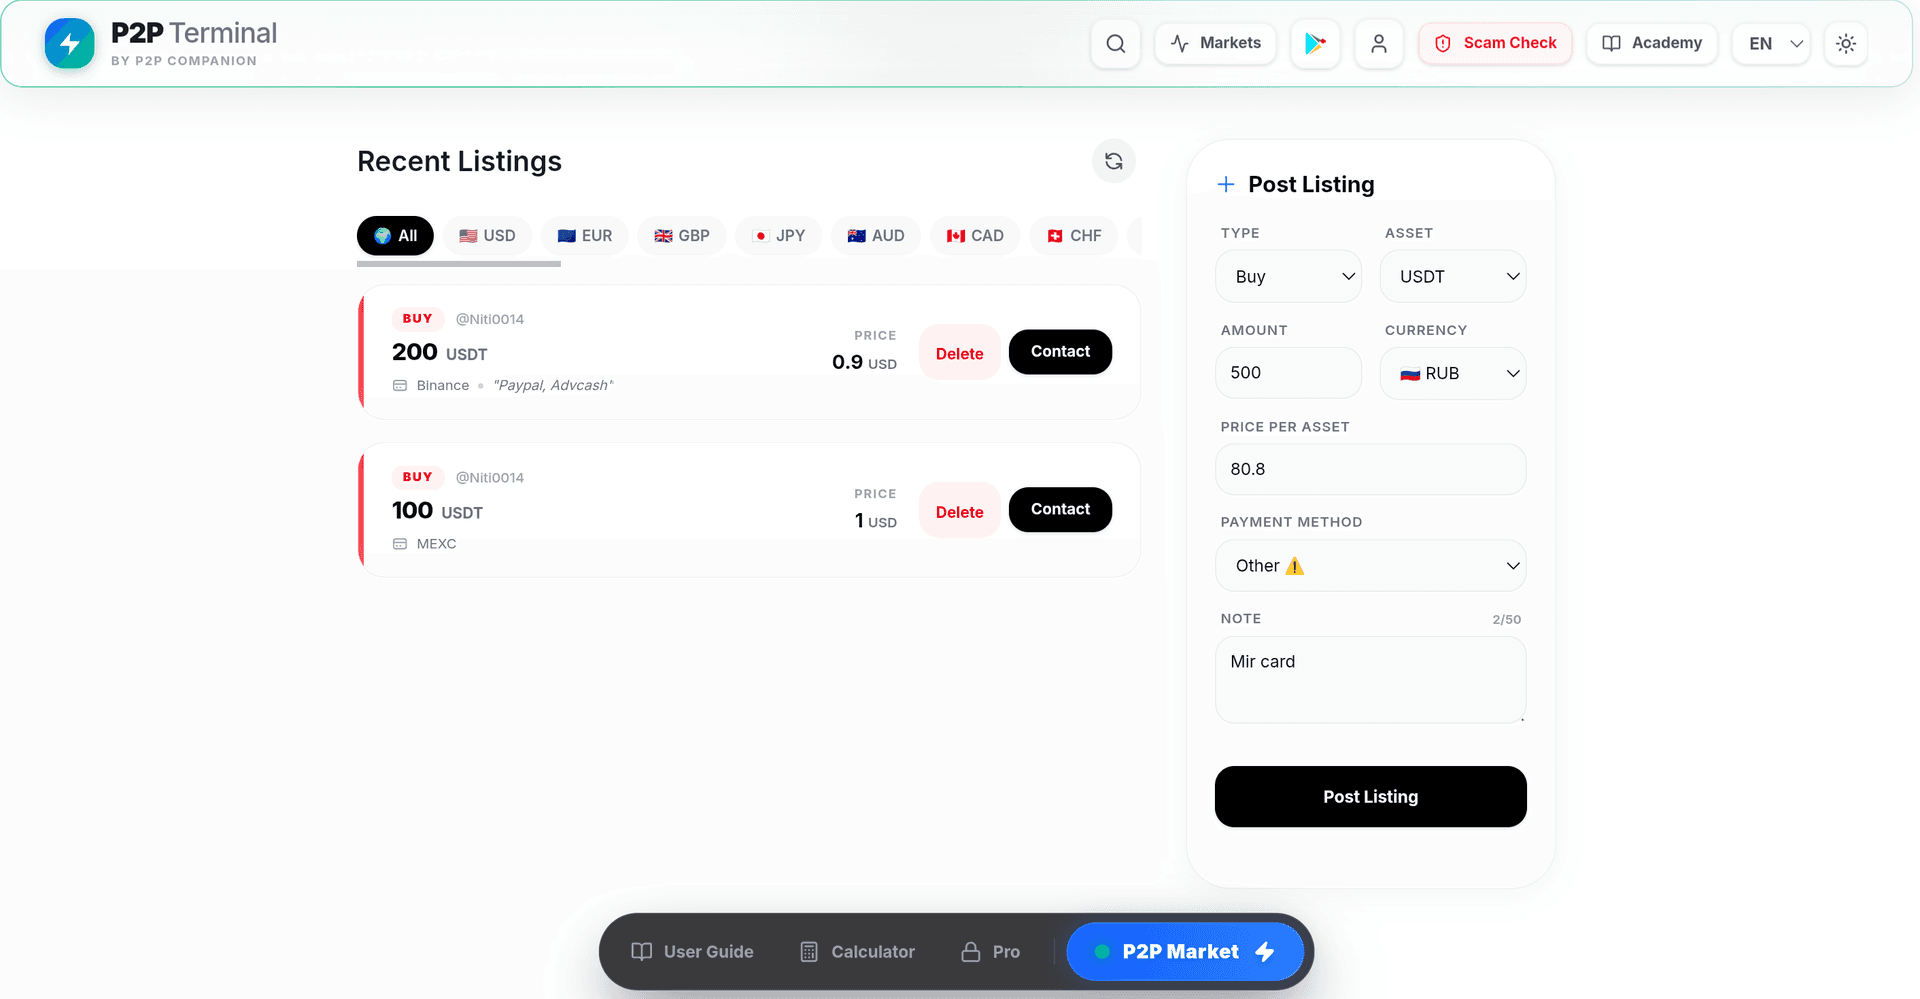Open the Asset dropdown showing USDT
This screenshot has height=999, width=1920.
1453,277
